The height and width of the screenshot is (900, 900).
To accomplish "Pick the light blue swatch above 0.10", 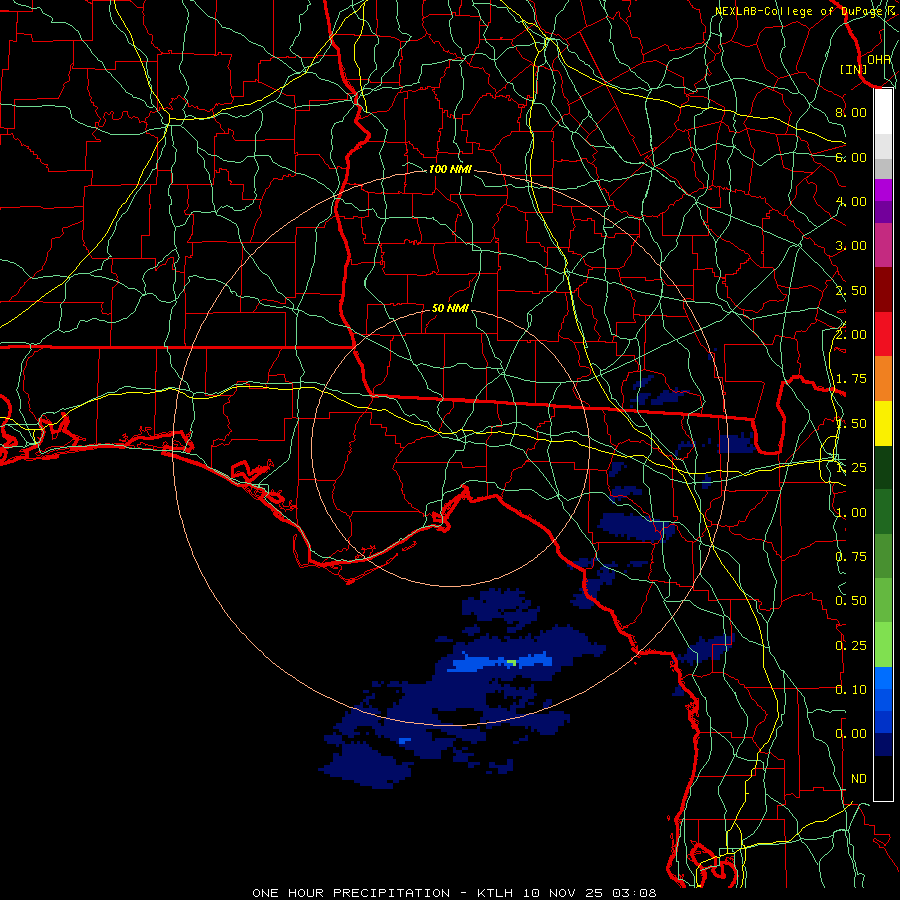I will 883,678.
